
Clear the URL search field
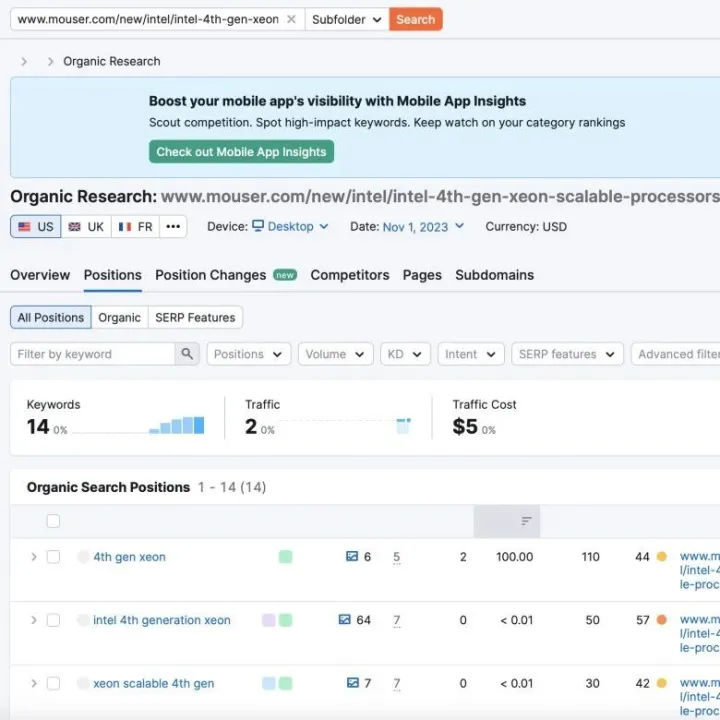pyautogui.click(x=291, y=19)
